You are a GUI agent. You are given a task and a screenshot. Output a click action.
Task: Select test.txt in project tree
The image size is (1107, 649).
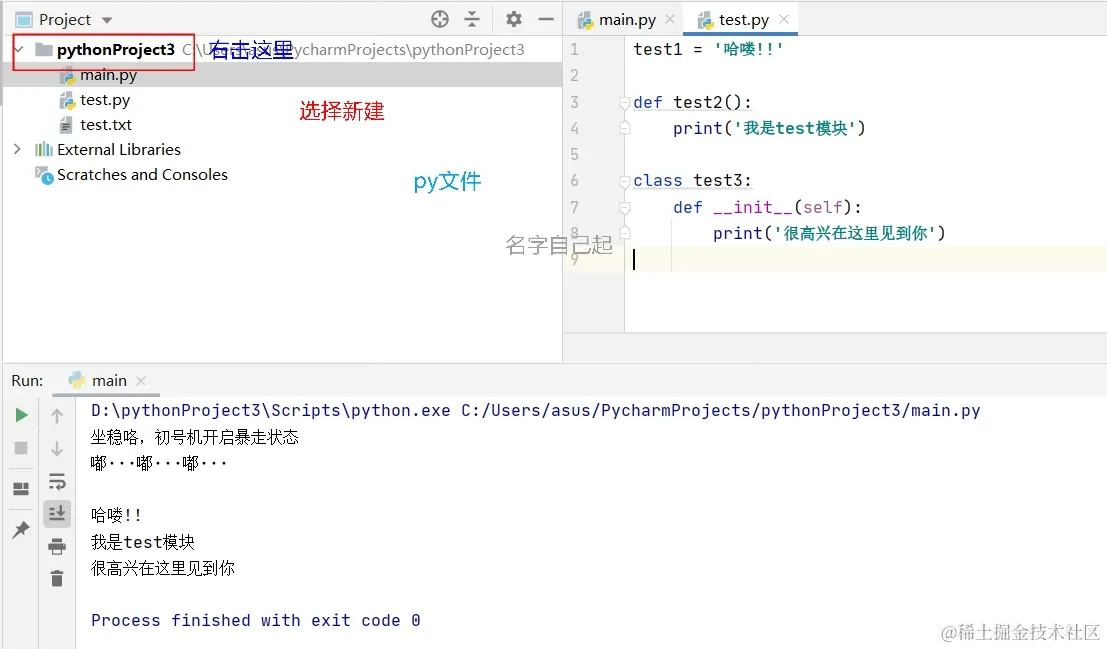pyautogui.click(x=106, y=124)
